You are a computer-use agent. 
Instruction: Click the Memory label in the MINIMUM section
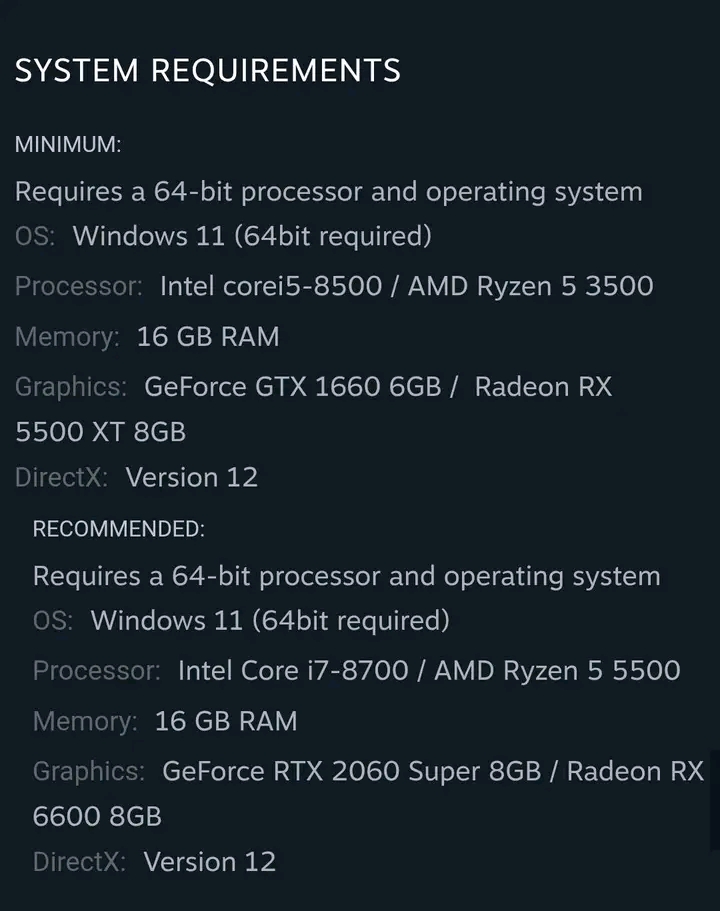[68, 337]
